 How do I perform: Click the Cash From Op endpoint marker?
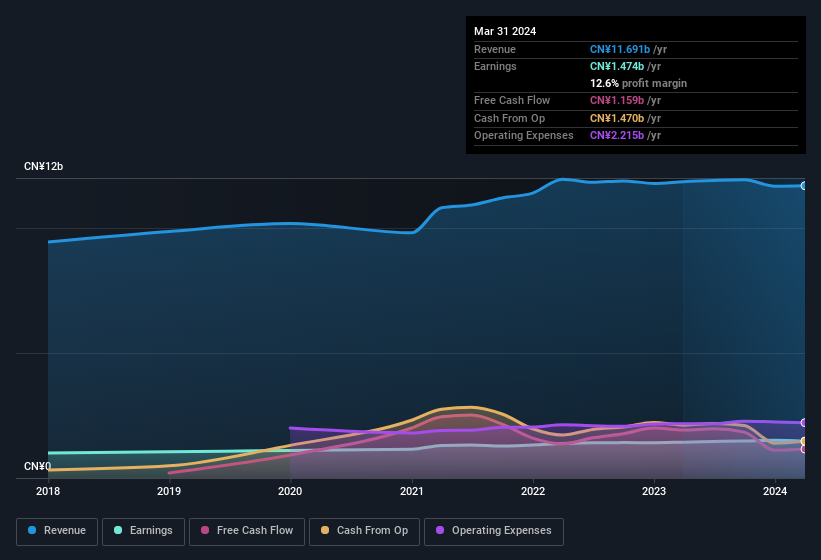coord(803,441)
